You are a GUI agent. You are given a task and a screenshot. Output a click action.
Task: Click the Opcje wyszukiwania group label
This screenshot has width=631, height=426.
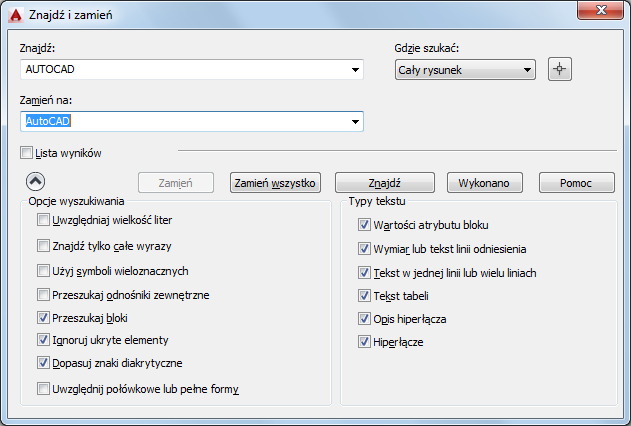tap(76, 201)
